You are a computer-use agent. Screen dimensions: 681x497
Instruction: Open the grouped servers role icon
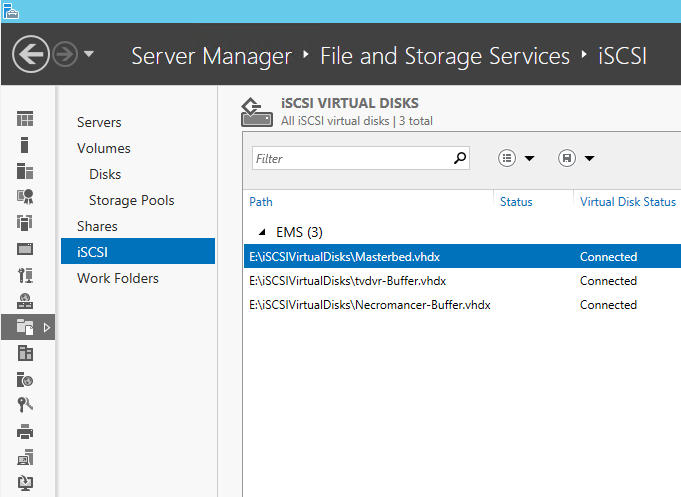(x=25, y=223)
